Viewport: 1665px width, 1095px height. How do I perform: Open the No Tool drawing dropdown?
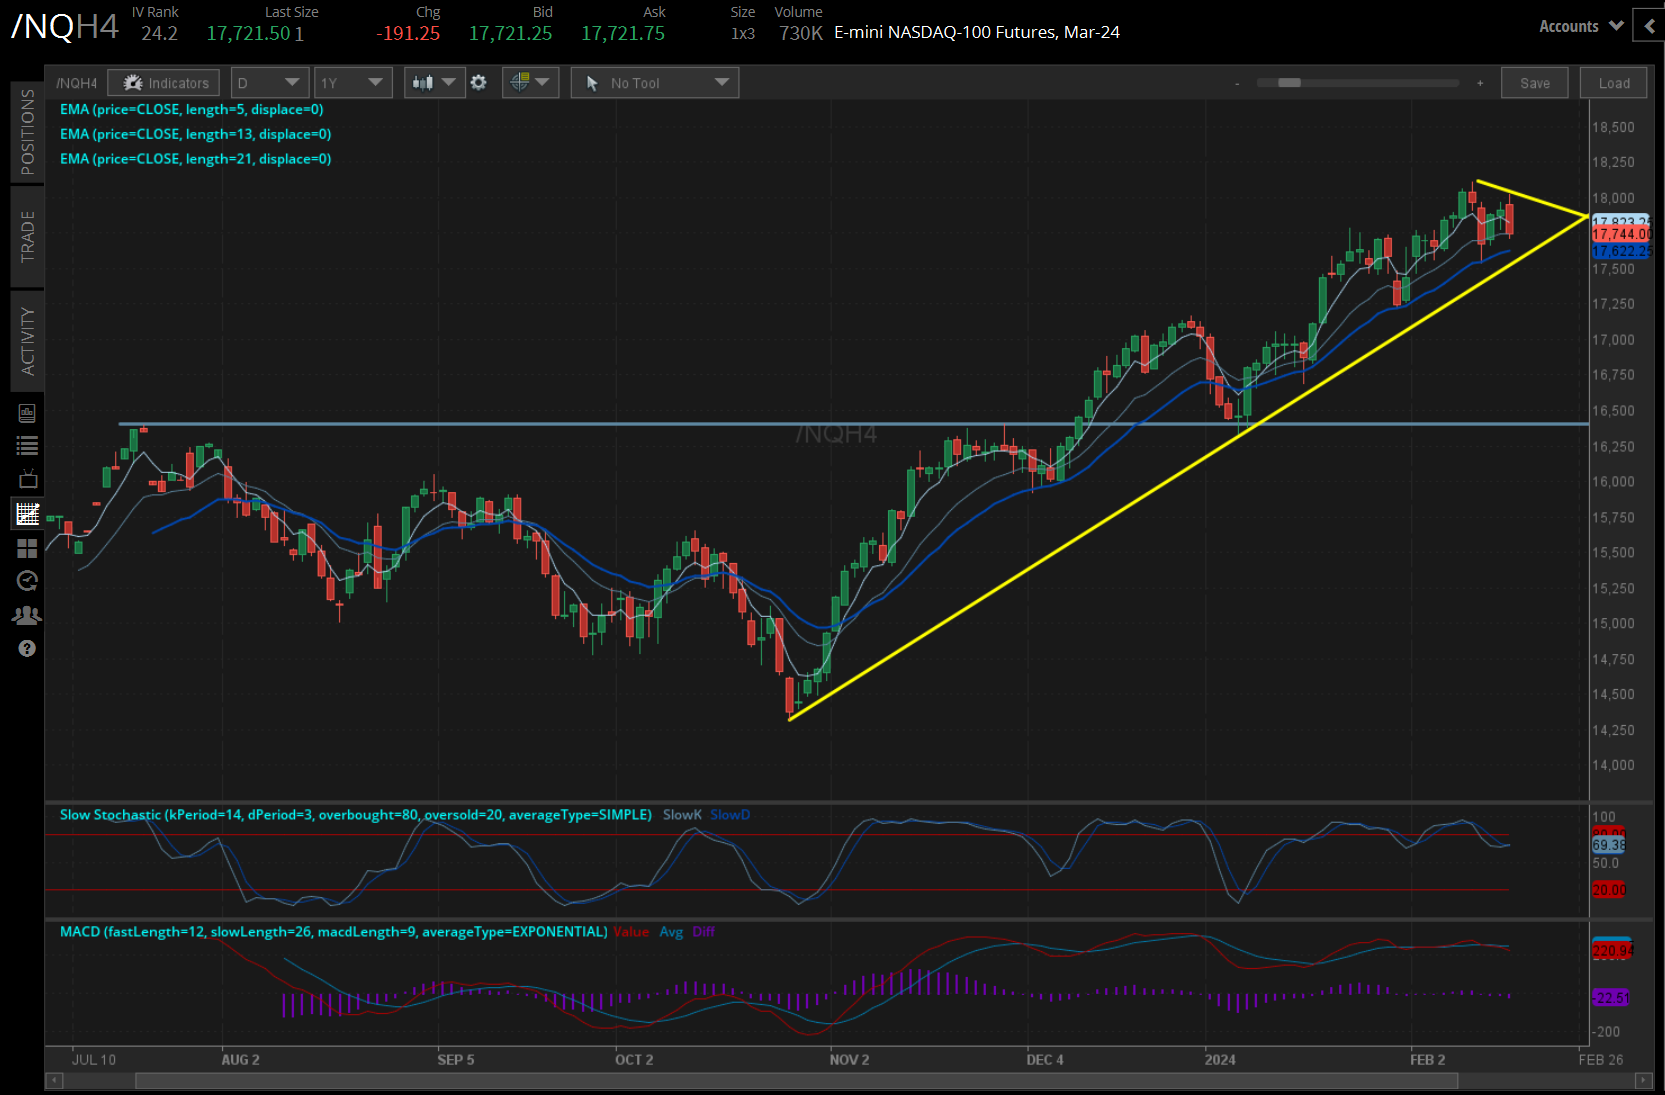coord(654,82)
